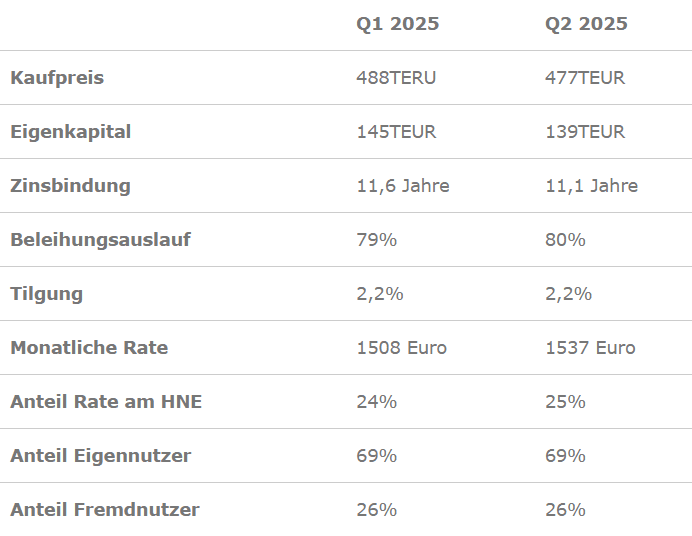Click the 11,1 Jahre value
The image size is (692, 536).
(591, 186)
